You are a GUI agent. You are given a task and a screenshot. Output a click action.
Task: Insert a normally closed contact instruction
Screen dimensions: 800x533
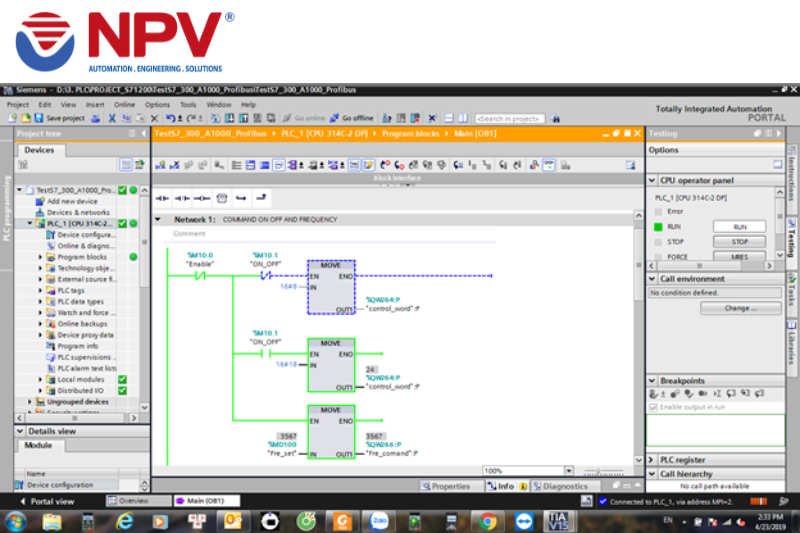click(x=183, y=197)
